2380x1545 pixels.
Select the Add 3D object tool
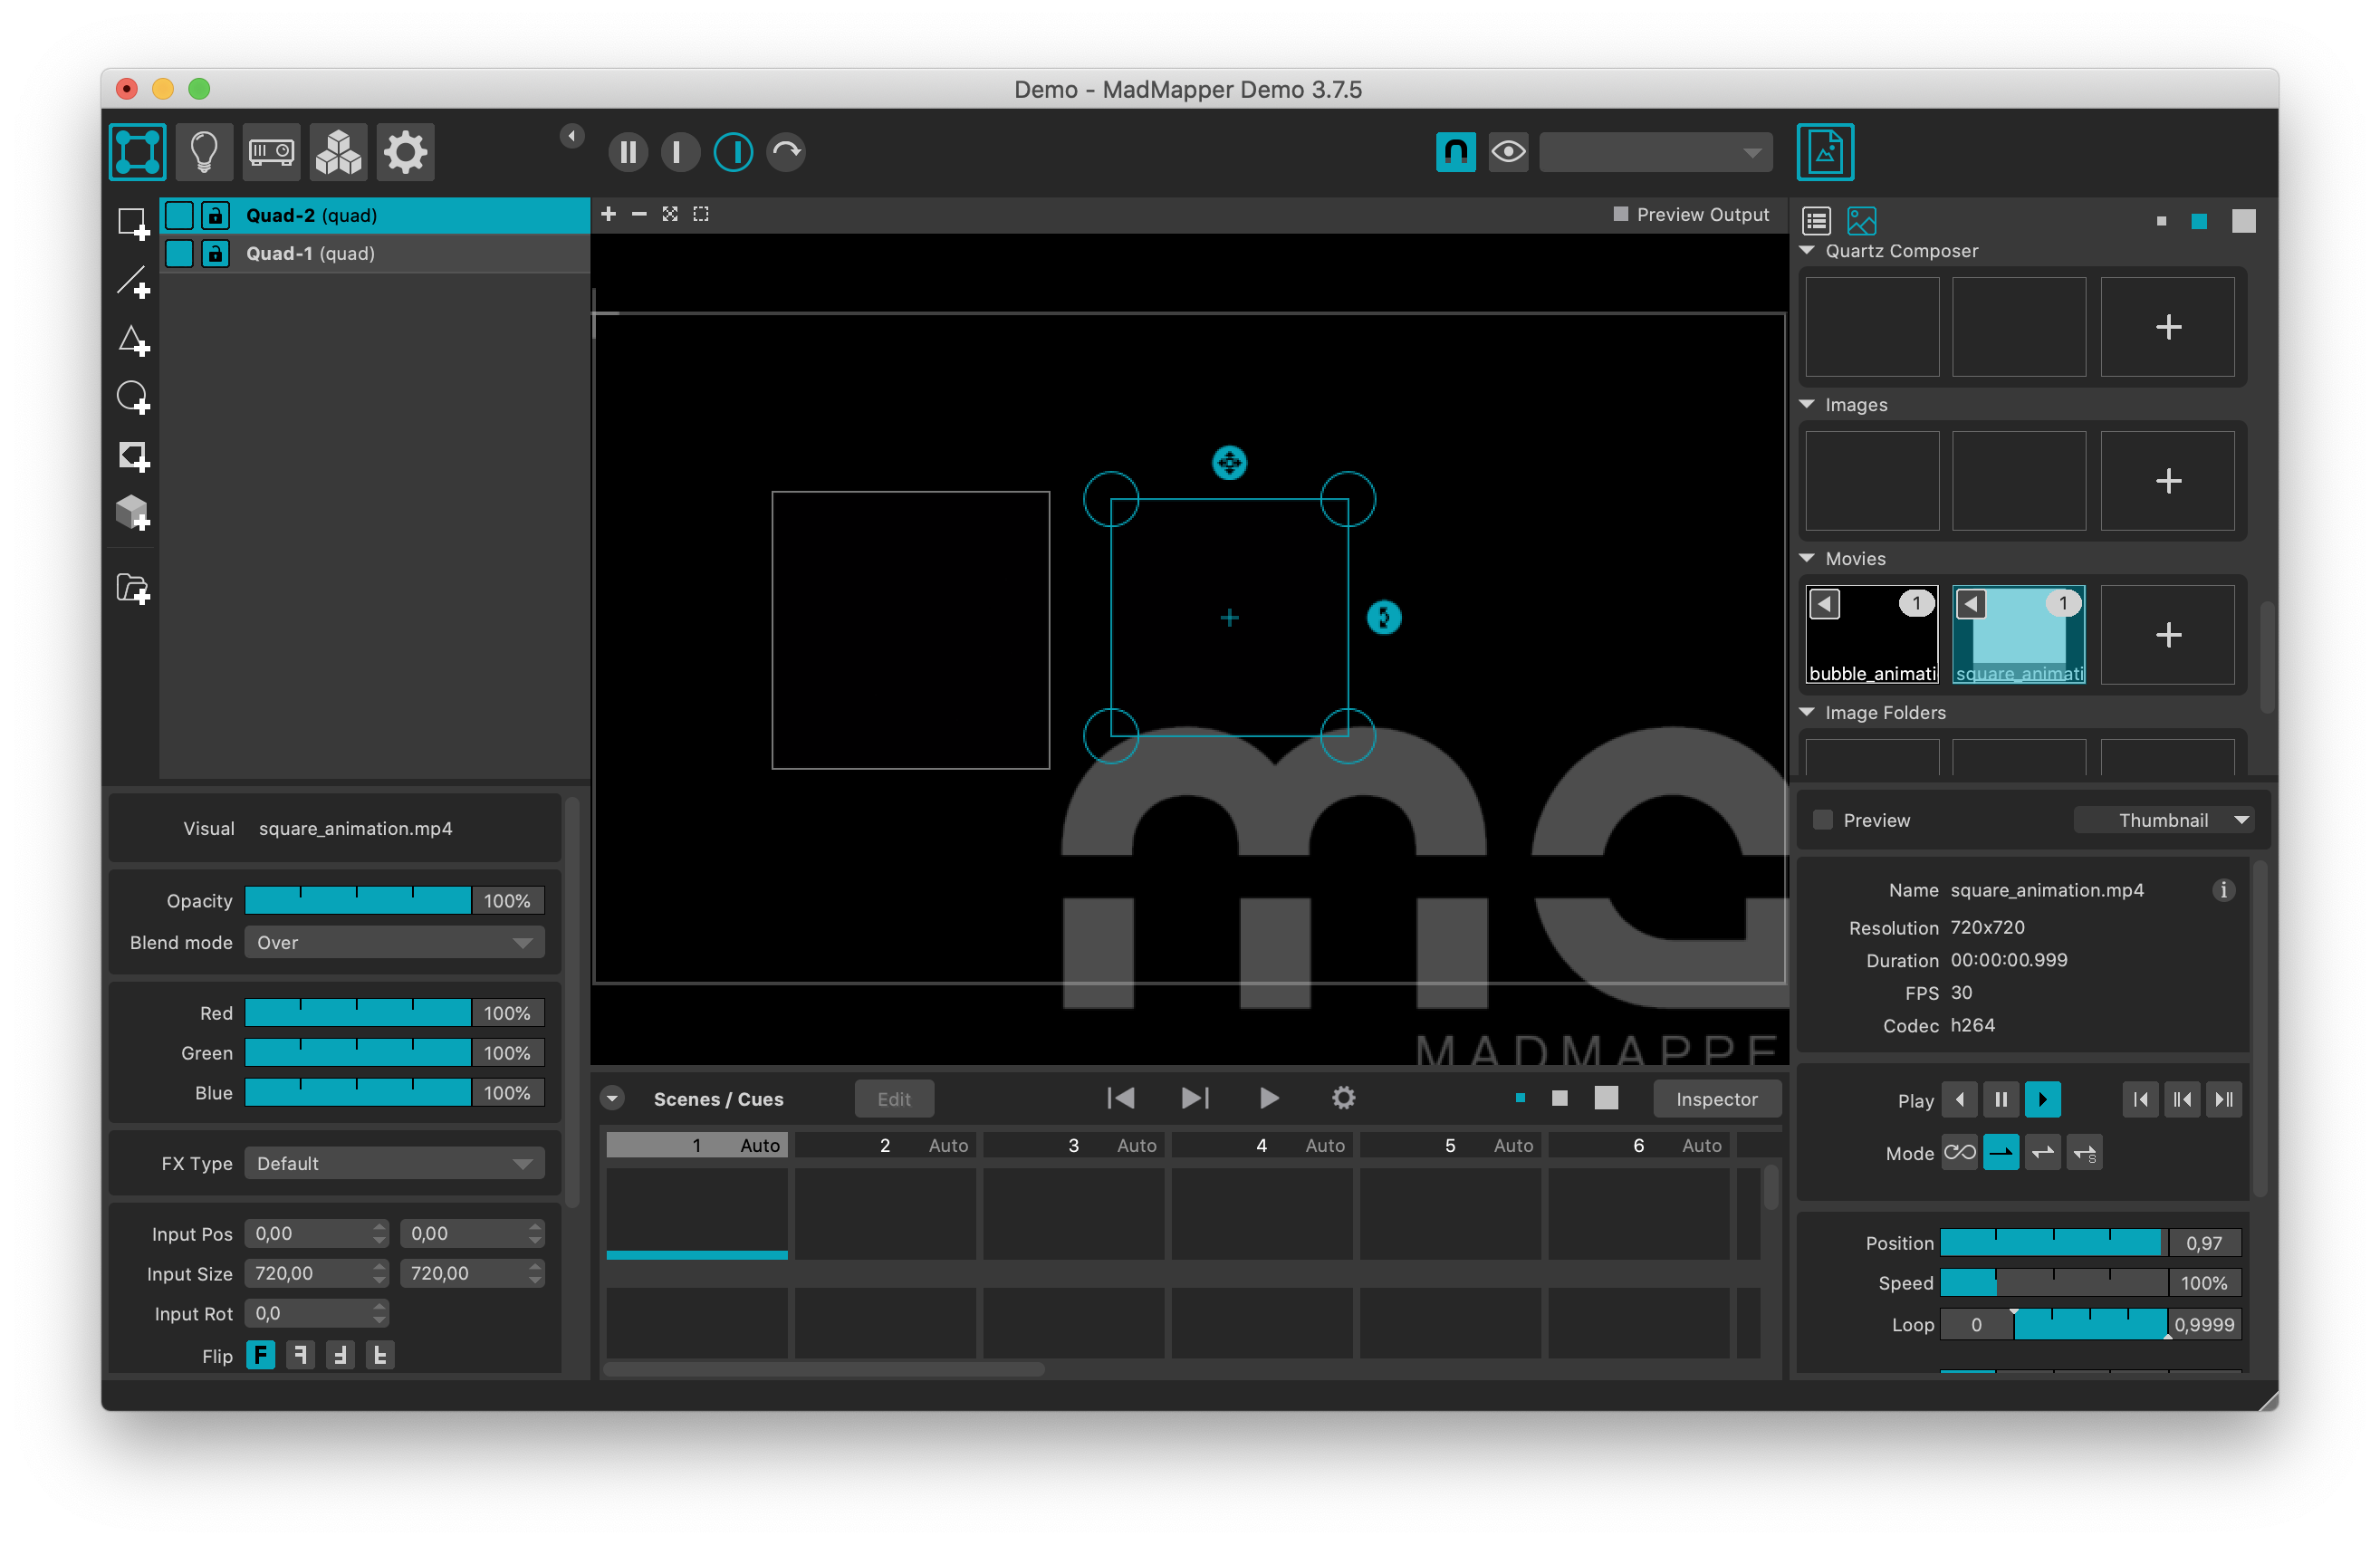133,514
